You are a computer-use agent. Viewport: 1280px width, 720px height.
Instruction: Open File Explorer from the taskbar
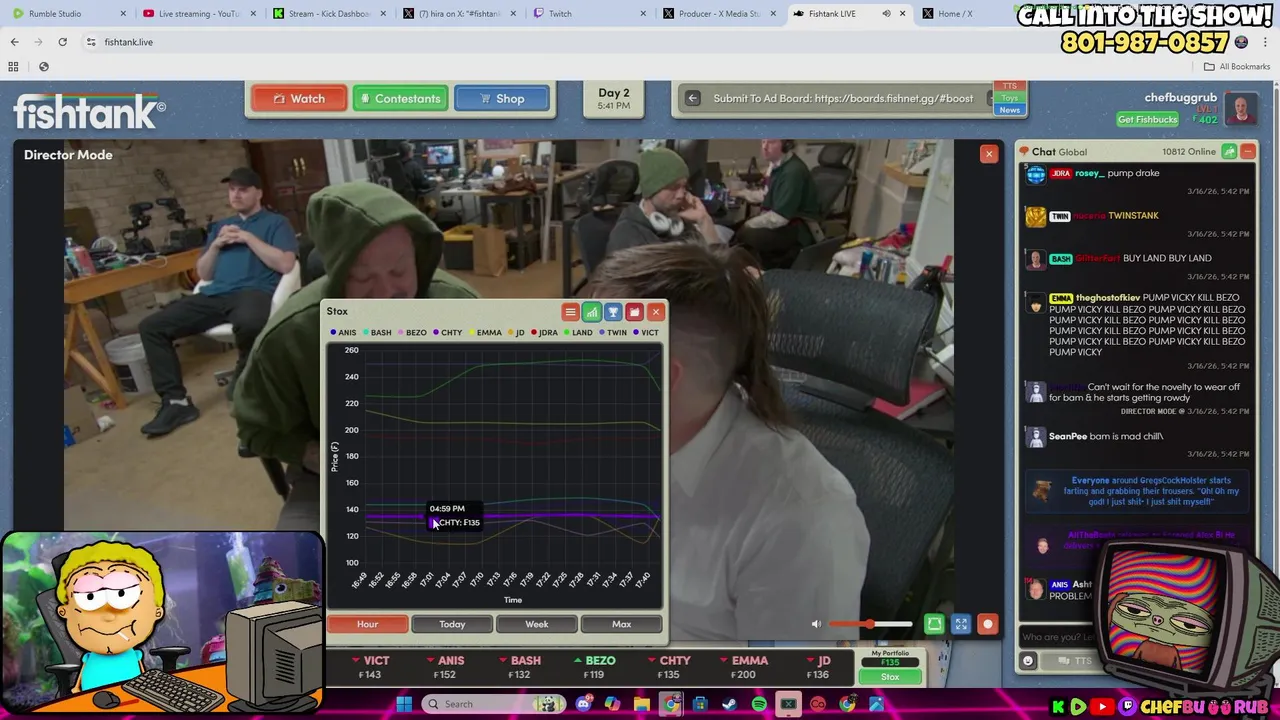point(641,704)
